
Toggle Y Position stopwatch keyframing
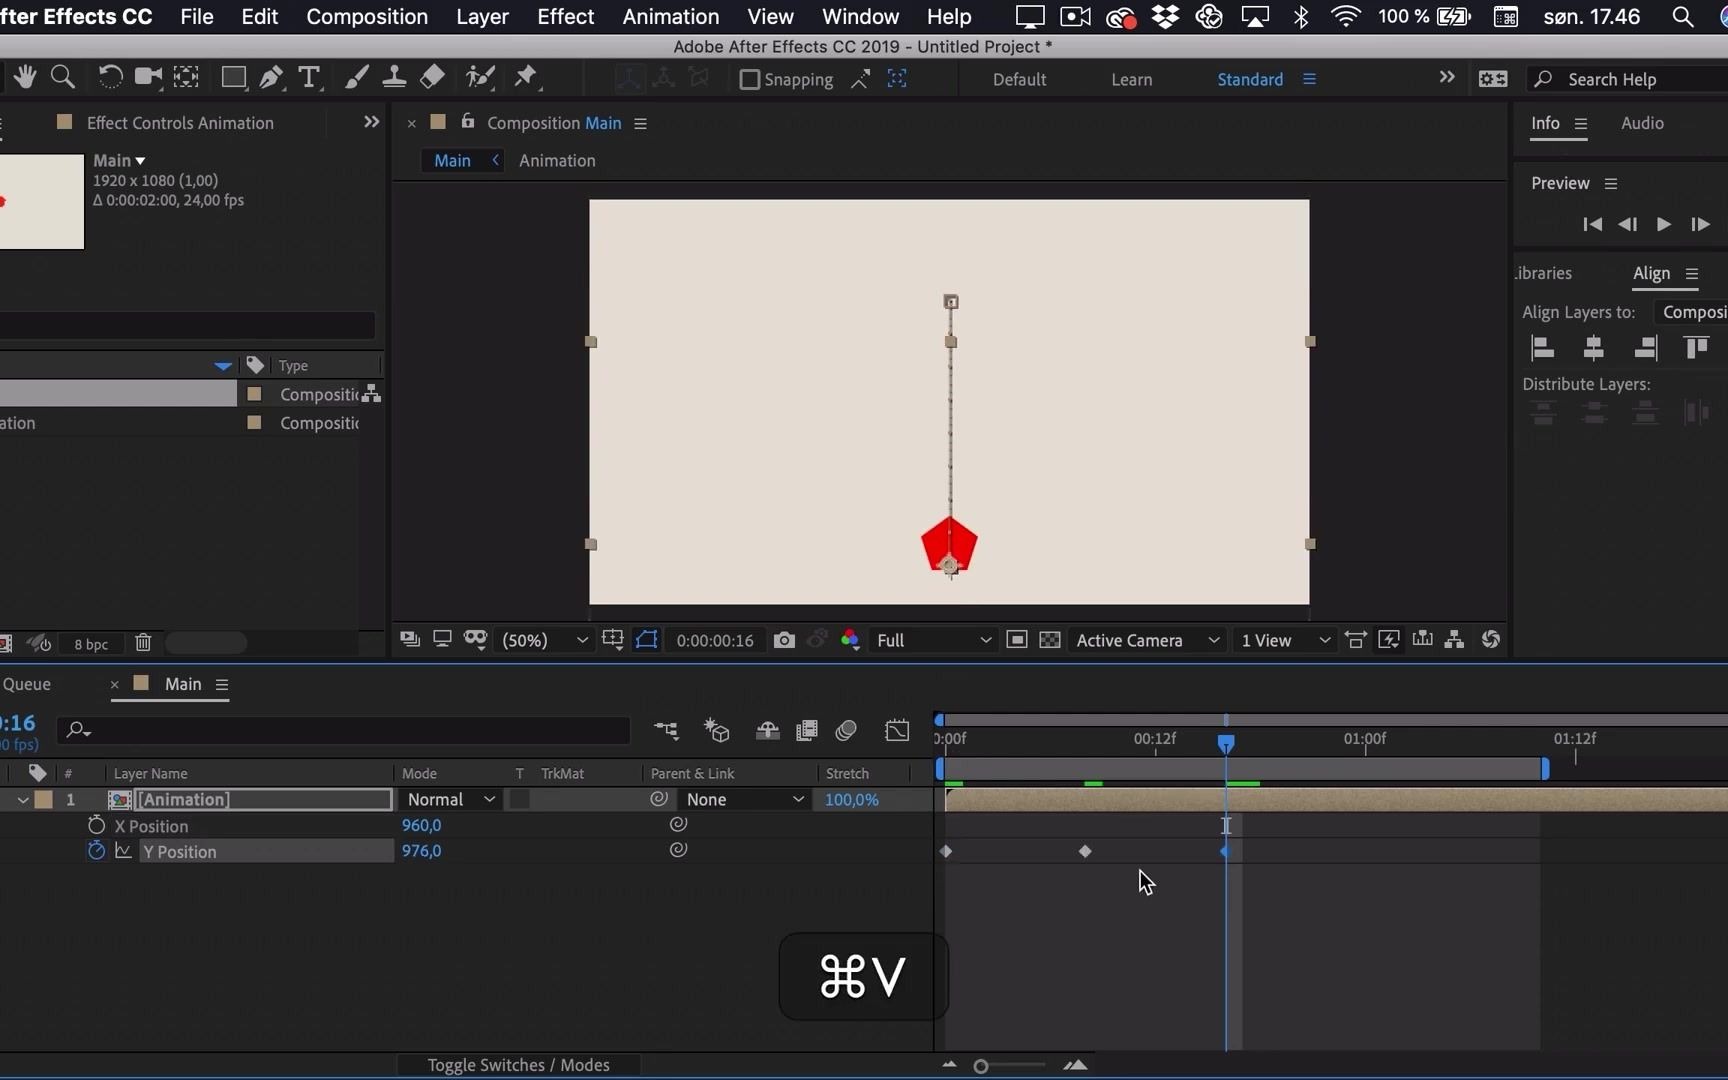pos(96,851)
